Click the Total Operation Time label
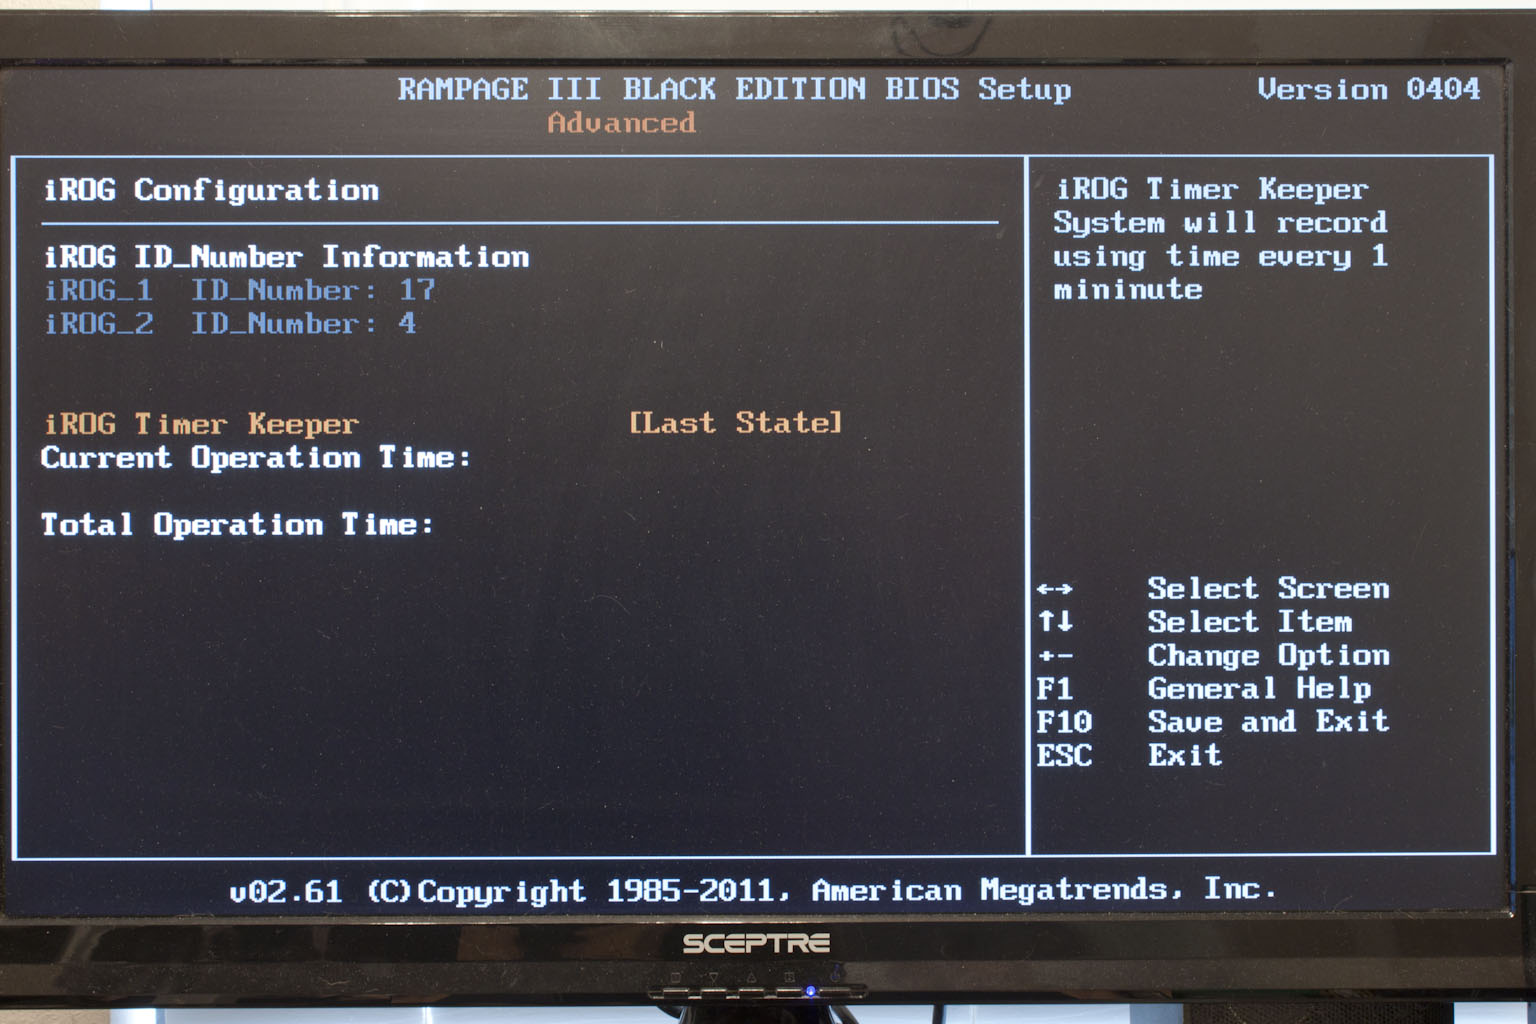The width and height of the screenshot is (1536, 1024). click(237, 525)
